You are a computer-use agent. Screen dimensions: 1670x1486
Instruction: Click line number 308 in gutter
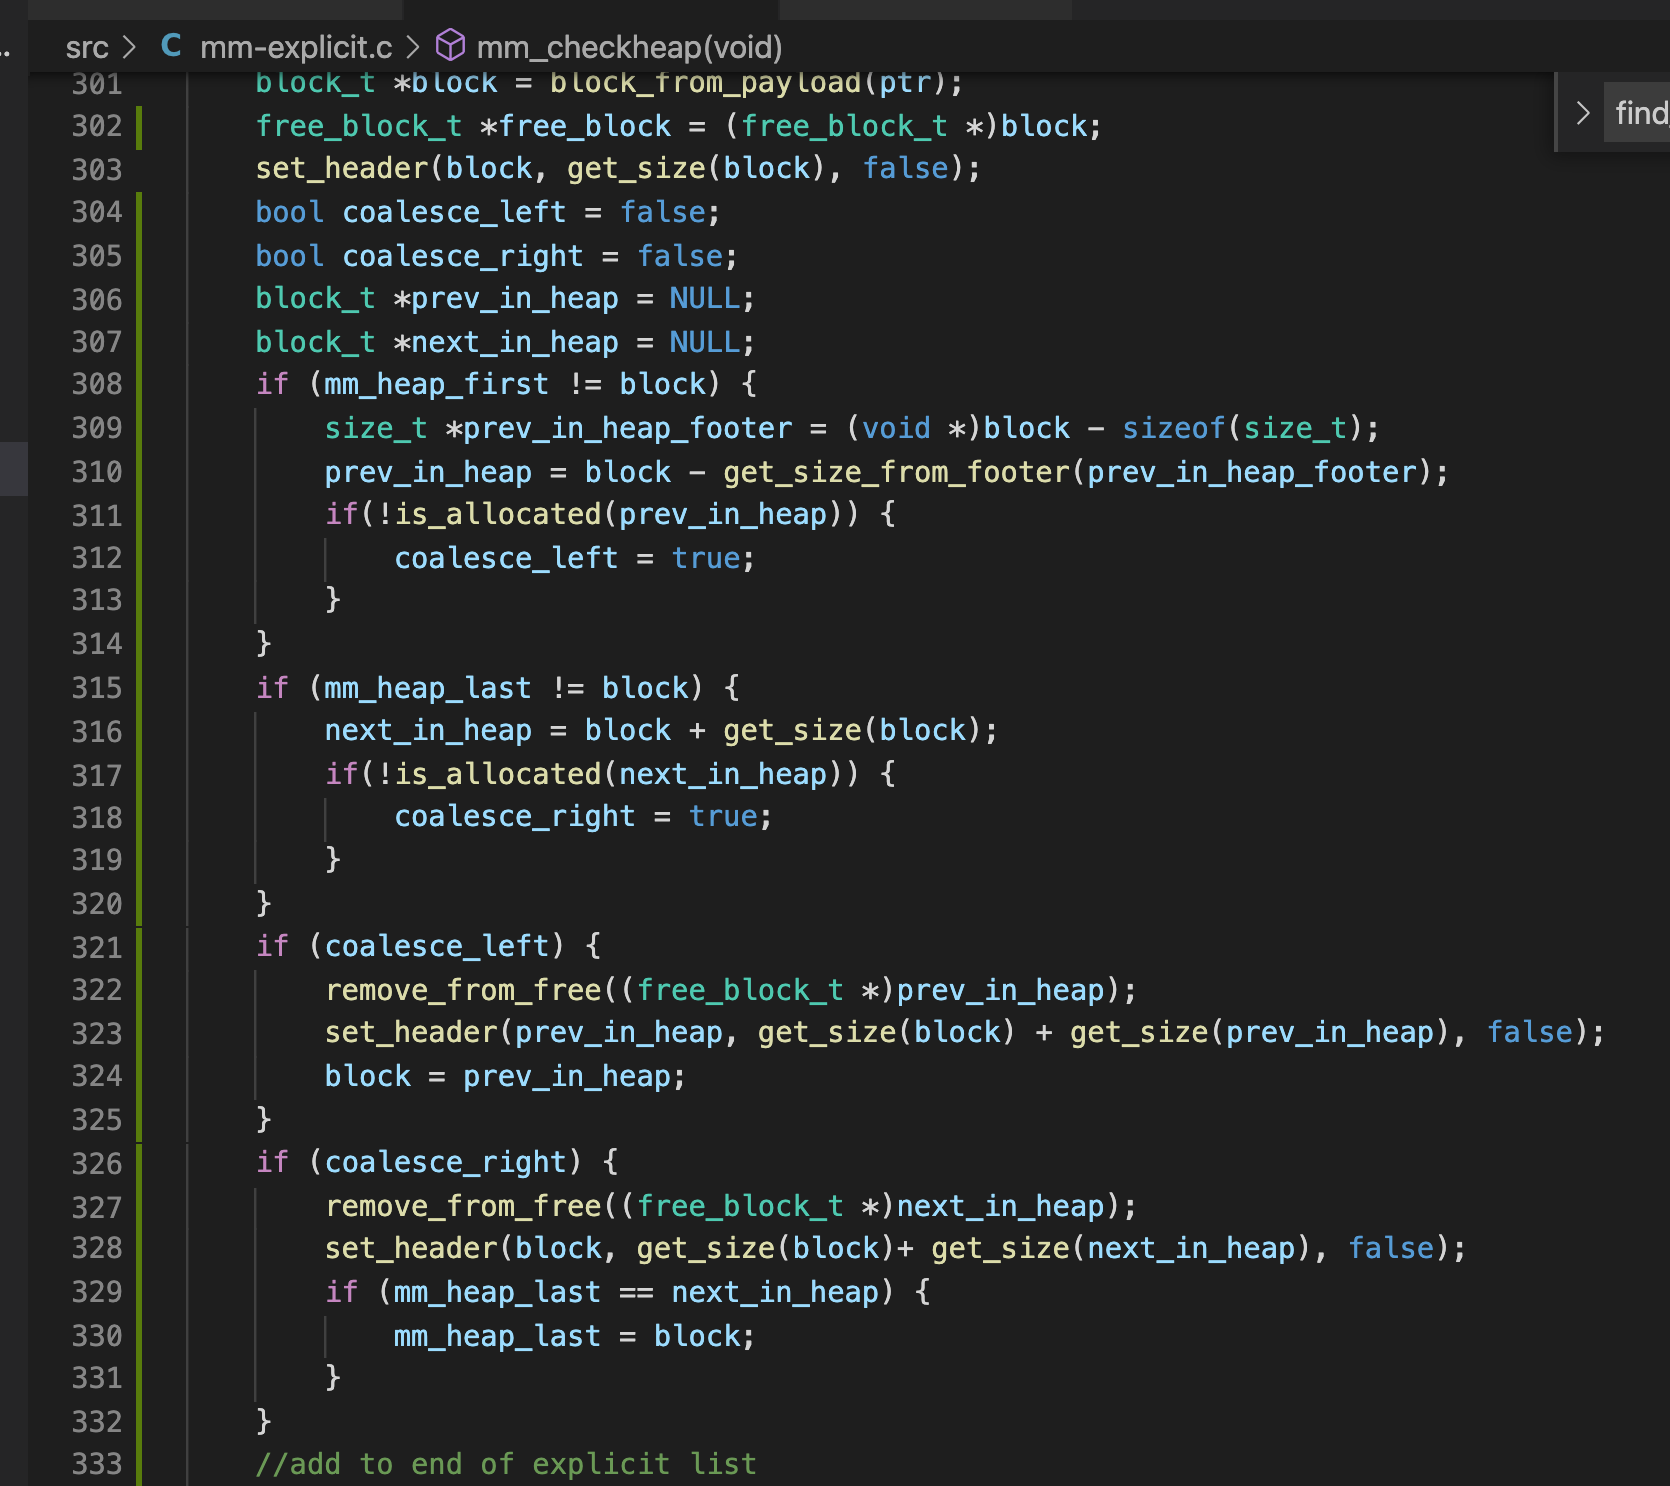[97, 384]
